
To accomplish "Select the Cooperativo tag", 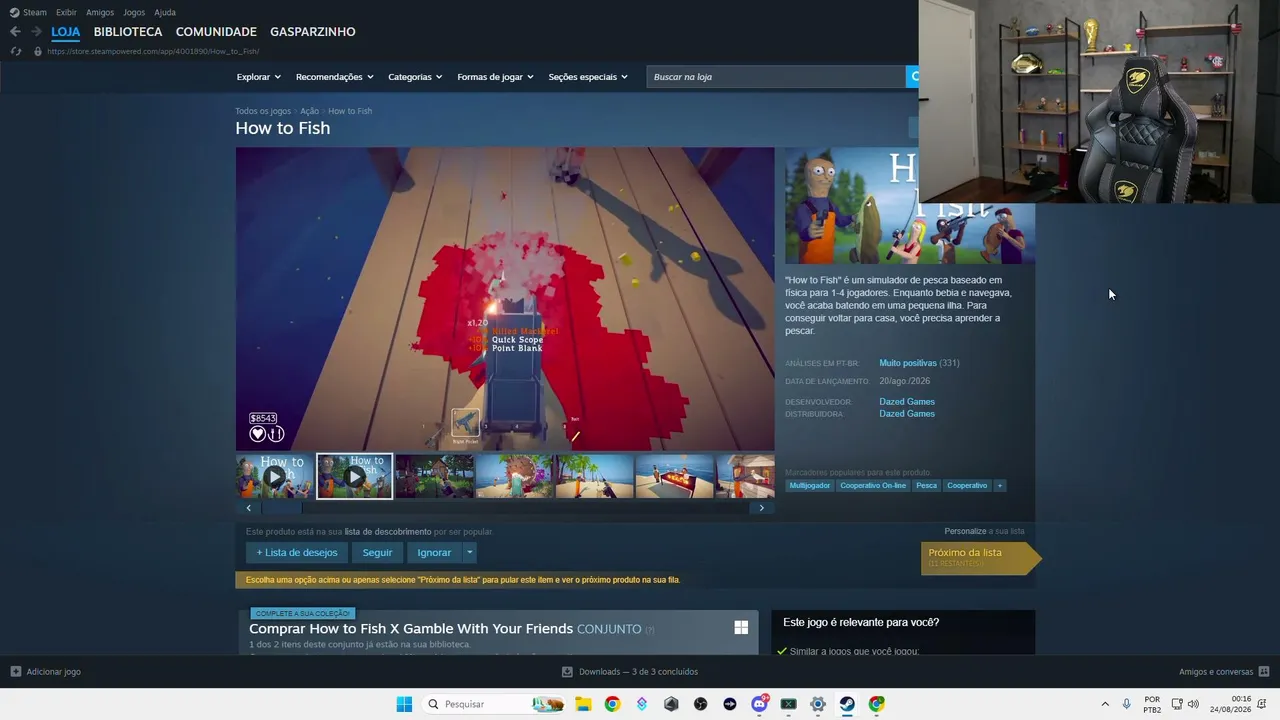I will coord(967,486).
